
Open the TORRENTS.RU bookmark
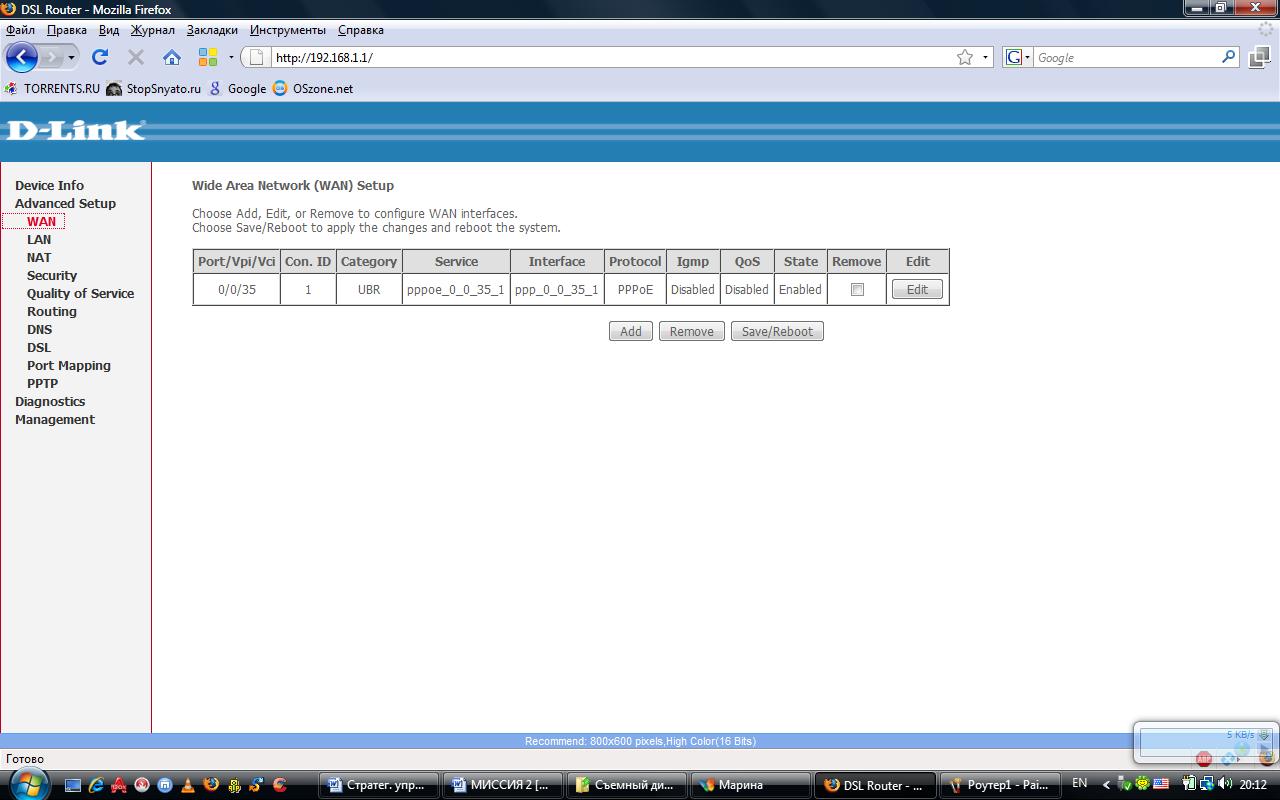coord(53,88)
